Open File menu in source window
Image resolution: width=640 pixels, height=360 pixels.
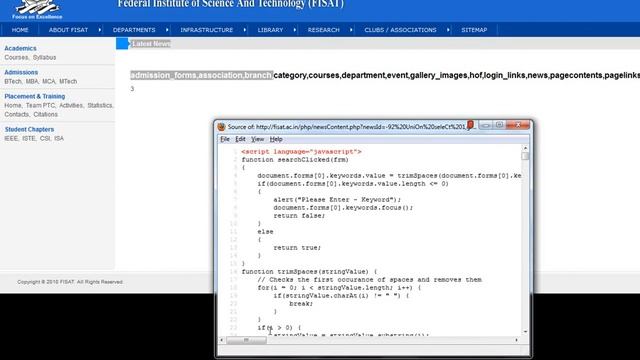coord(224,139)
